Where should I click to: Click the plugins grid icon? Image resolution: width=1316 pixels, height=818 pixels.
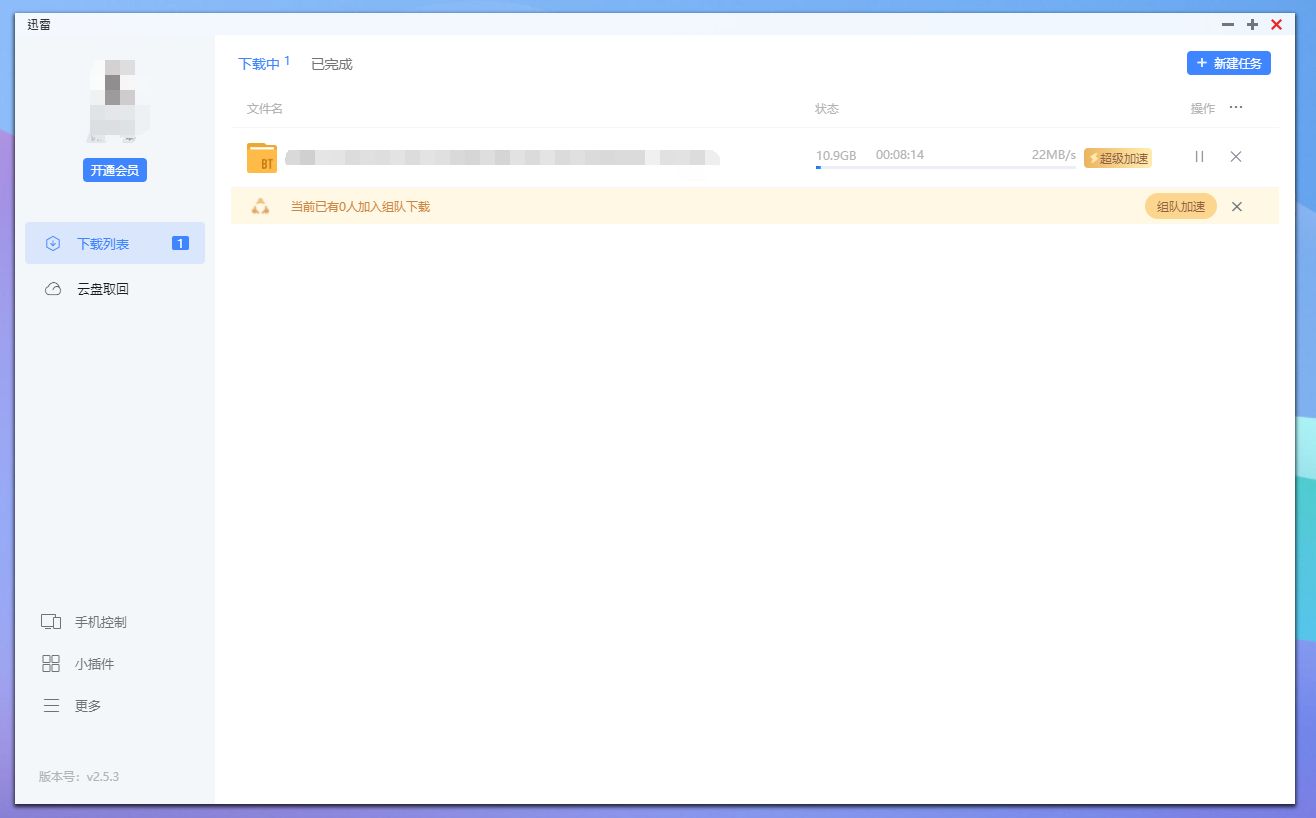click(x=51, y=664)
